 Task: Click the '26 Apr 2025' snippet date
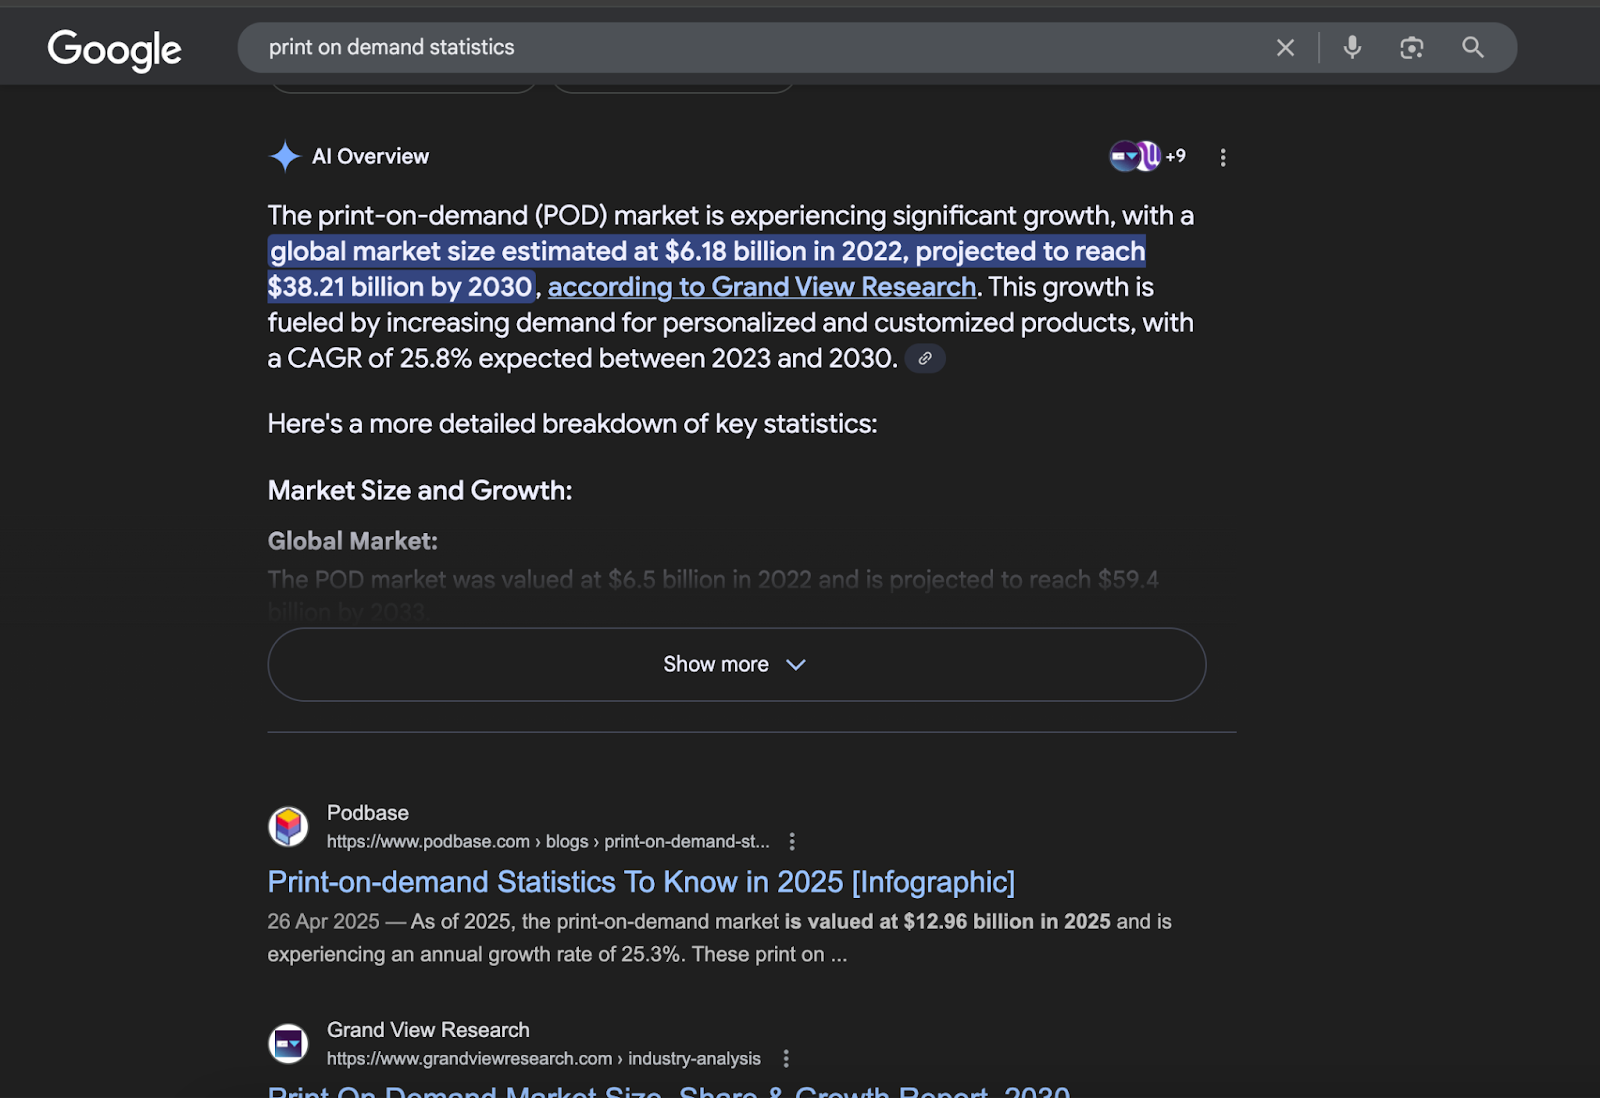coord(323,921)
